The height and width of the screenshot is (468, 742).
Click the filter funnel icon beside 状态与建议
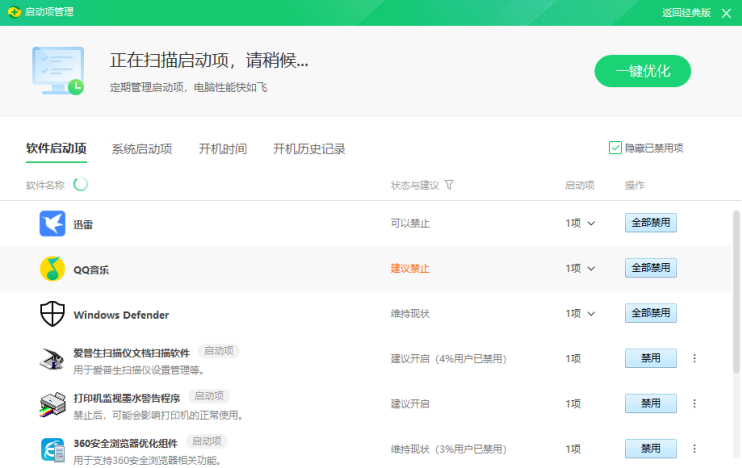click(x=449, y=185)
